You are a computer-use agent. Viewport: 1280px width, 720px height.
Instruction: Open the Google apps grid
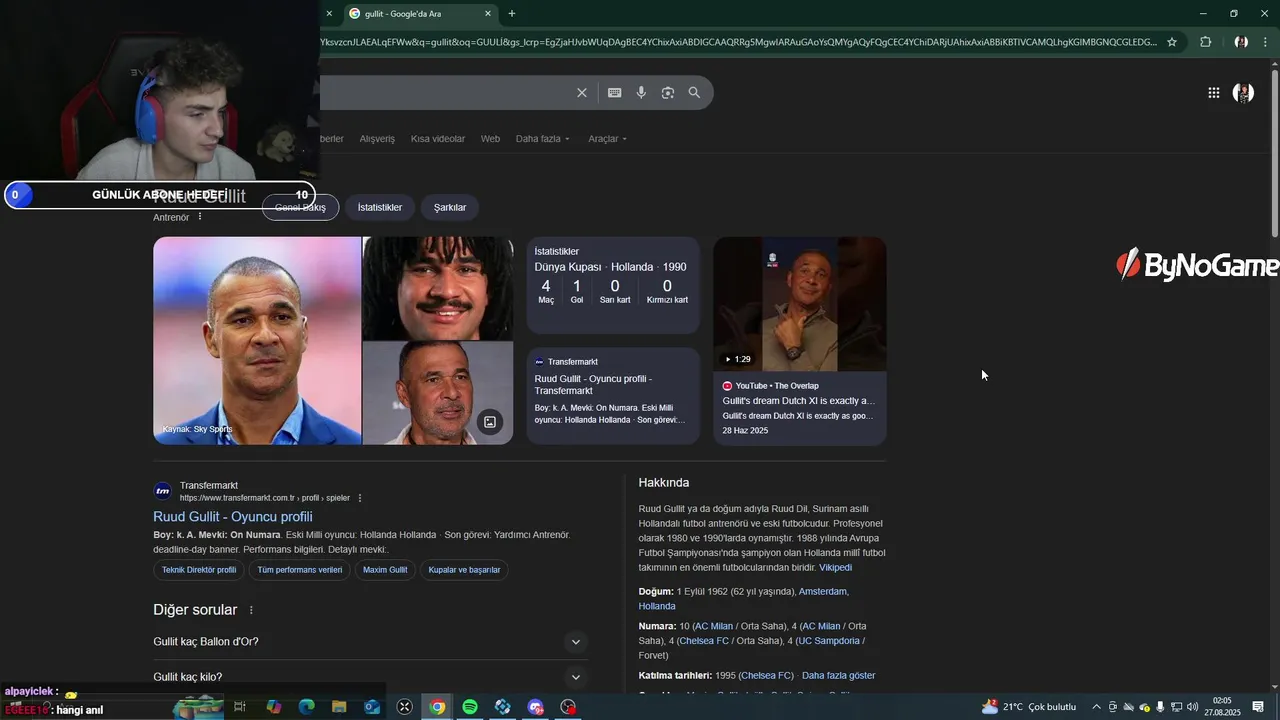(x=1213, y=93)
